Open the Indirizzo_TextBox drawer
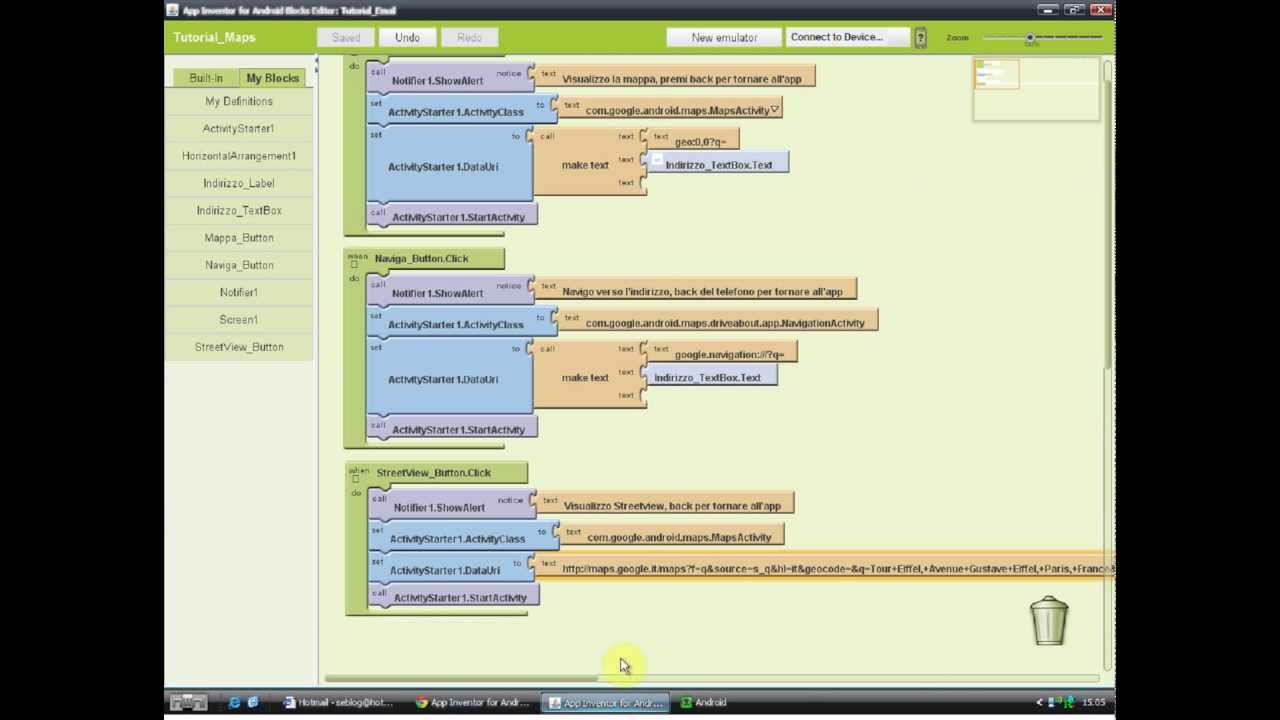Image resolution: width=1280 pixels, height=720 pixels. coord(239,210)
